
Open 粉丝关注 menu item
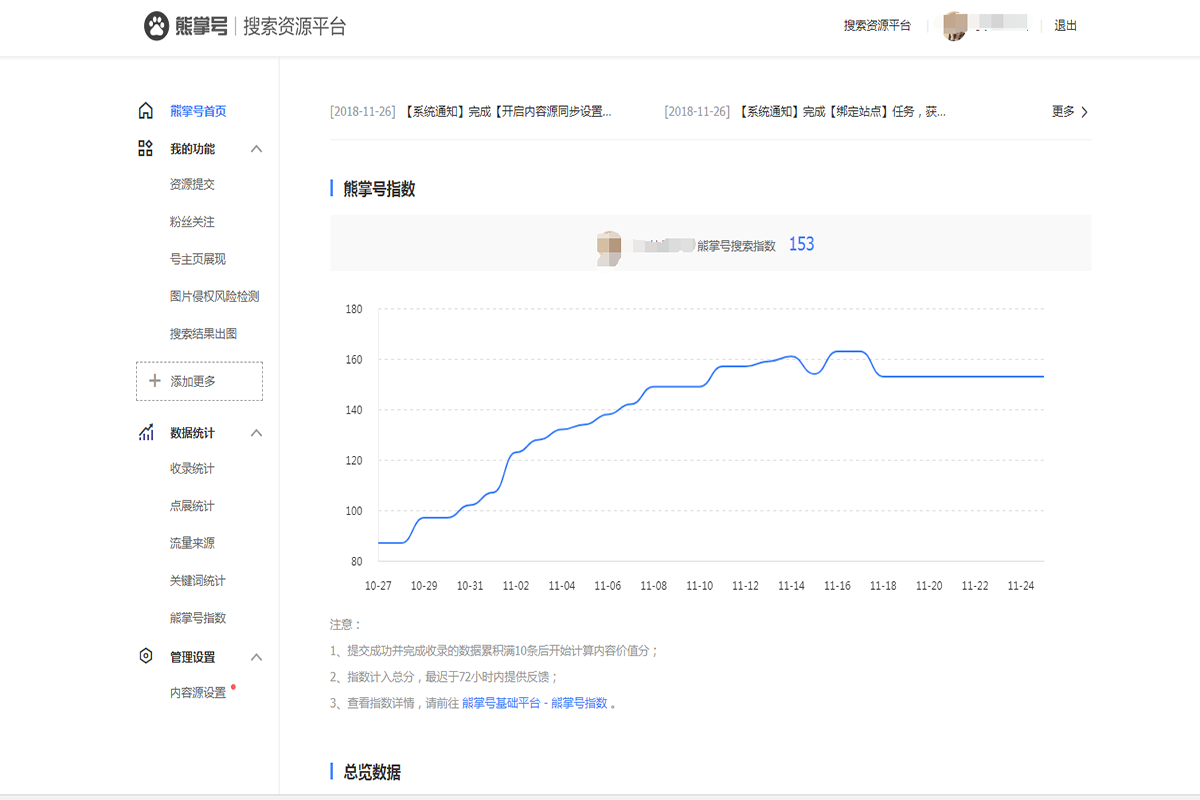[192, 221]
